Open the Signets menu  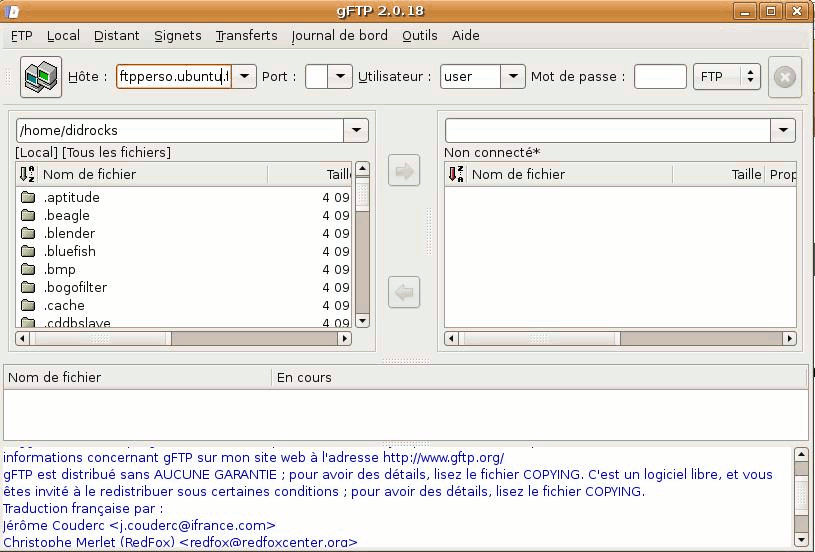click(178, 35)
